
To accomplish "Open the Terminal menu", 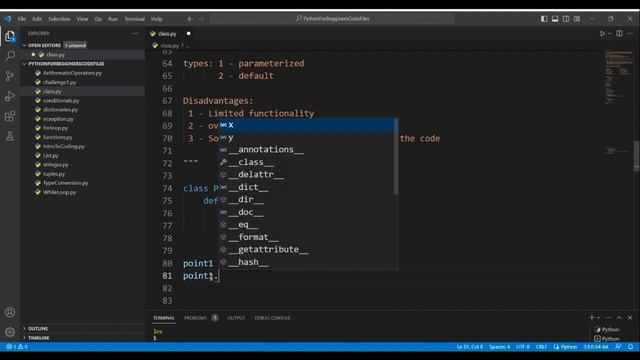I will pyautogui.click(x=134, y=19).
